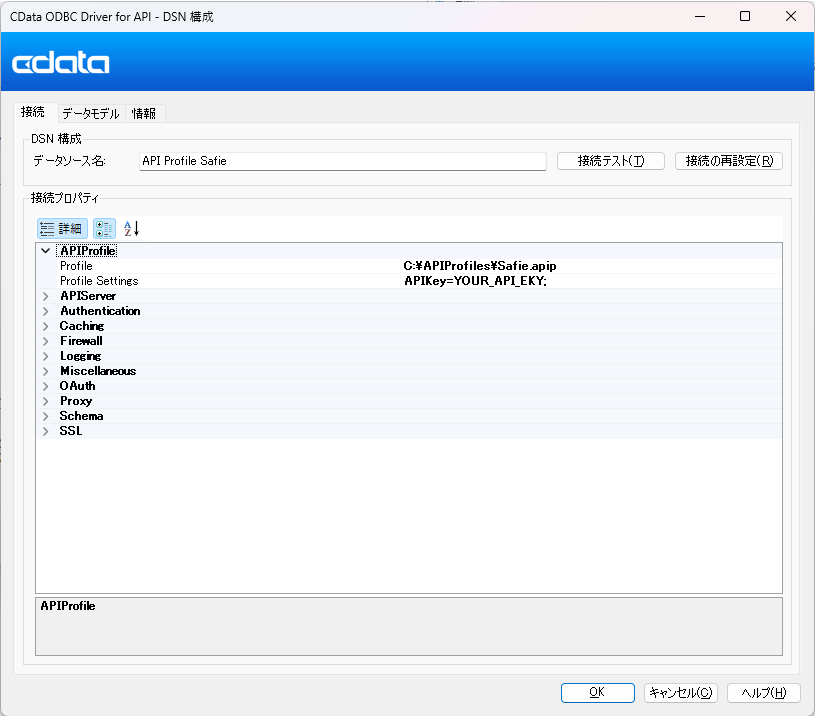Expand the Logging category
The height and width of the screenshot is (716, 815).
tap(45, 355)
